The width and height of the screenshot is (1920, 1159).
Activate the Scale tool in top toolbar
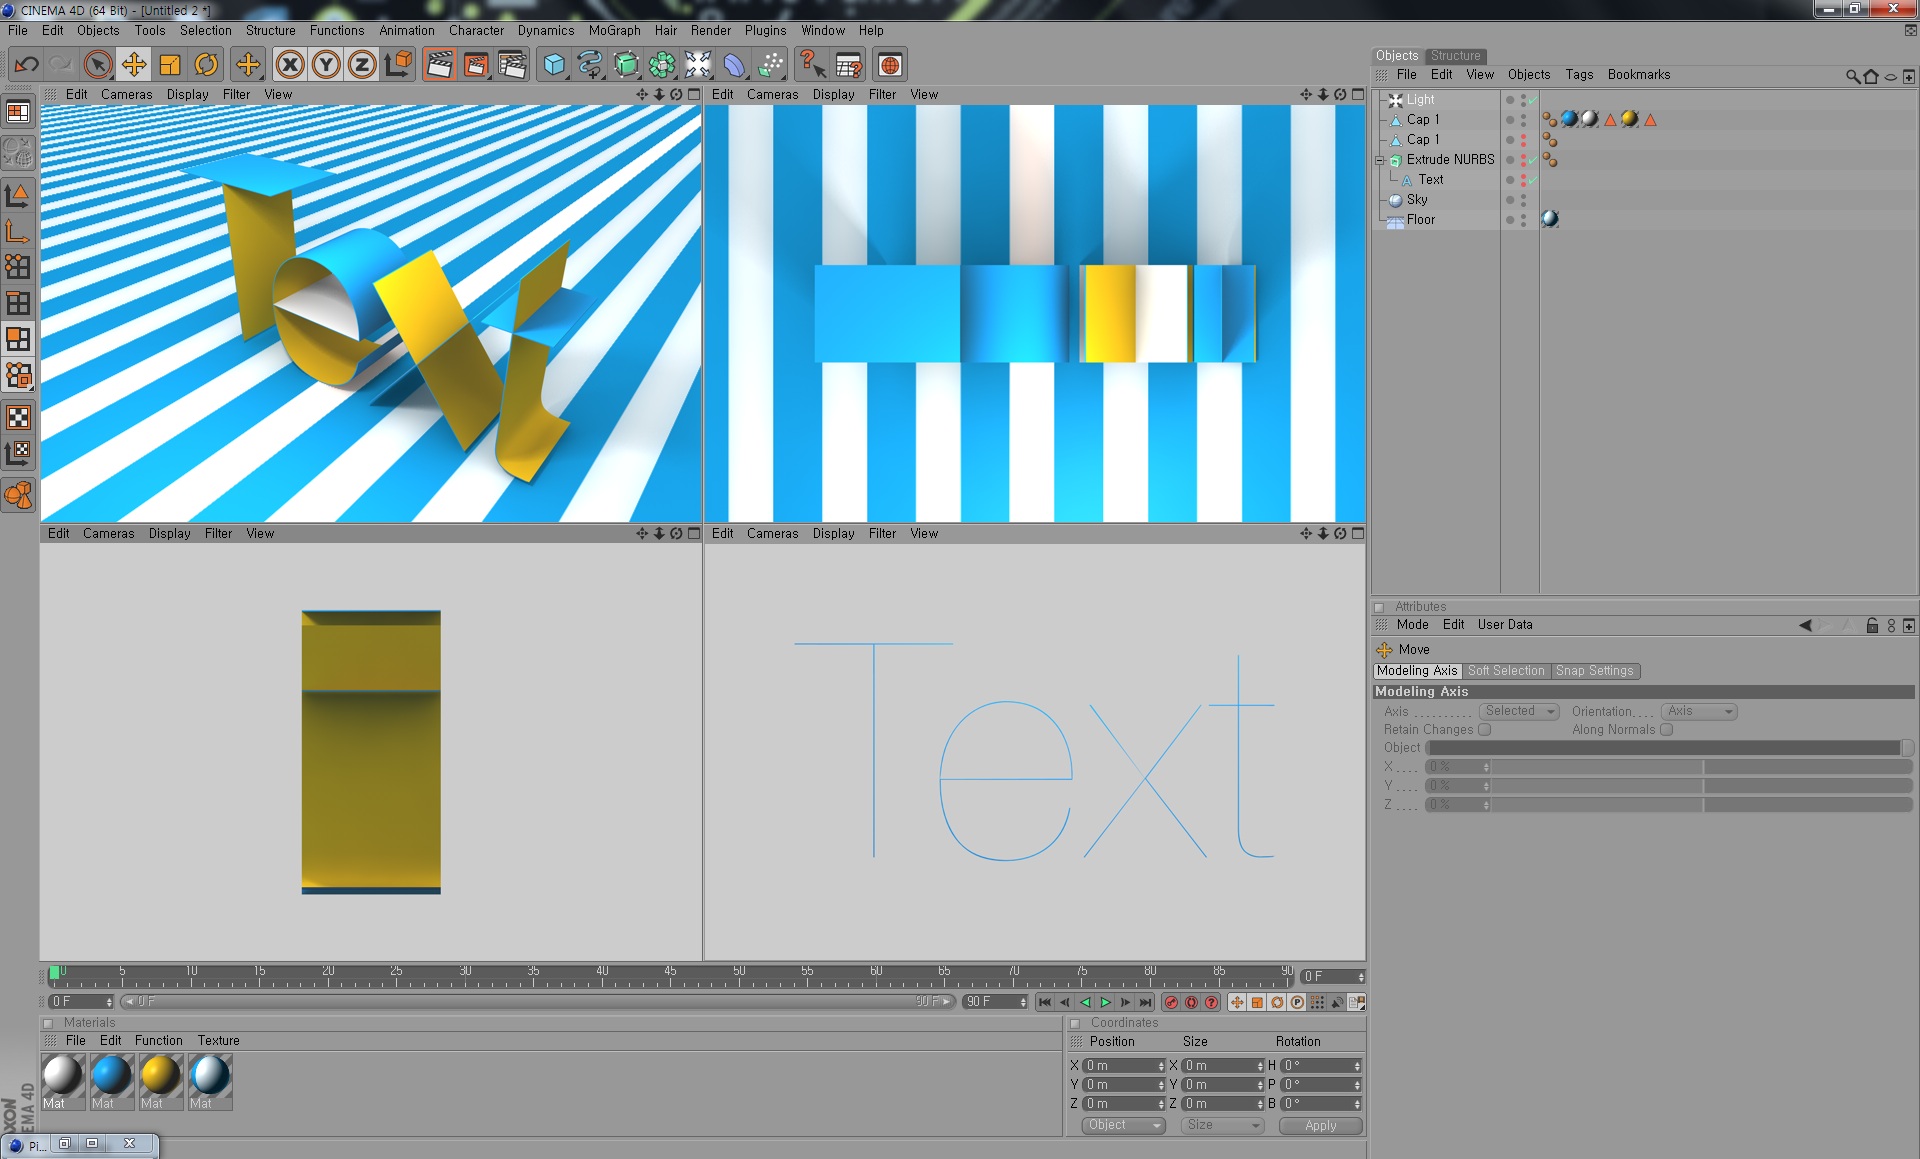[x=169, y=65]
